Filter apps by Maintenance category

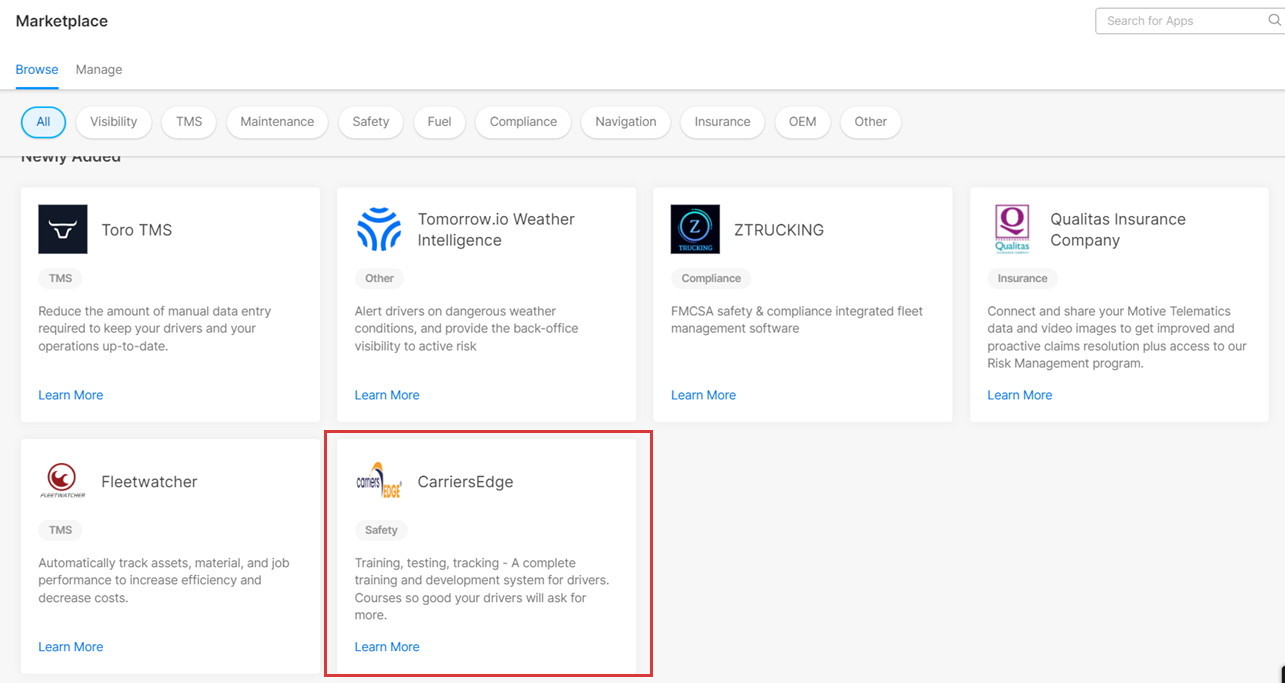[277, 122]
